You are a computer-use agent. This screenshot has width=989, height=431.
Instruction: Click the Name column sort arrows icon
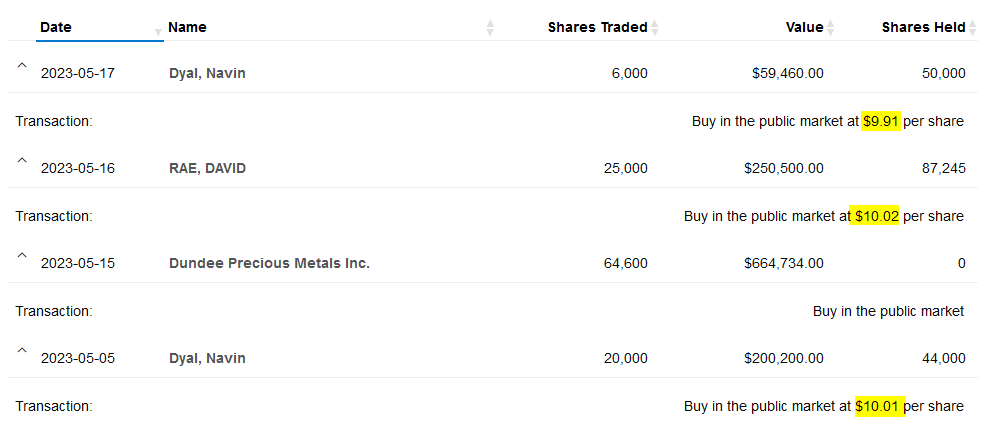point(490,28)
